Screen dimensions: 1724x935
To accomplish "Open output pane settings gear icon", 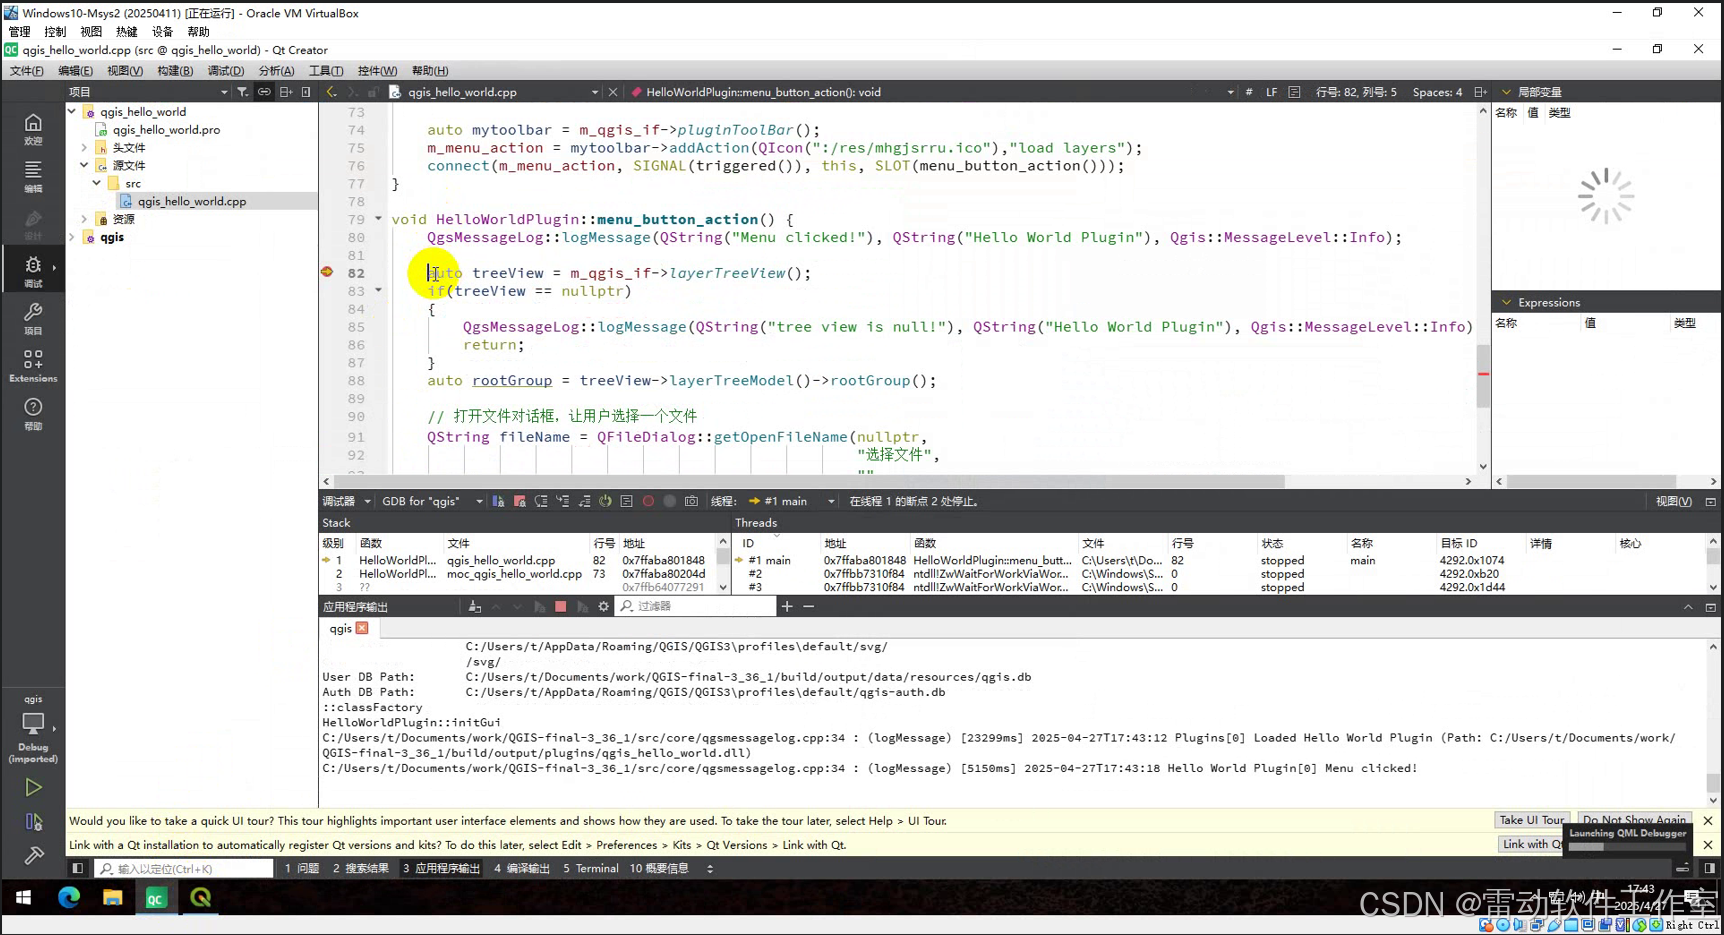I will coord(603,606).
